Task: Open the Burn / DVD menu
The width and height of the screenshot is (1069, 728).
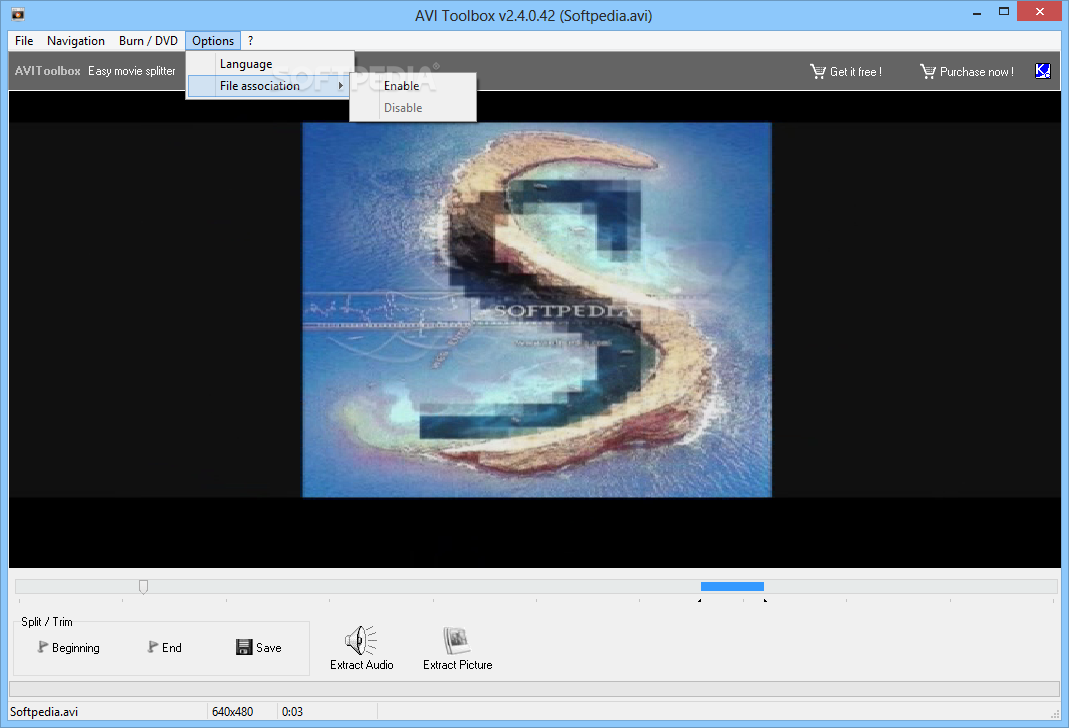Action: click(x=148, y=41)
